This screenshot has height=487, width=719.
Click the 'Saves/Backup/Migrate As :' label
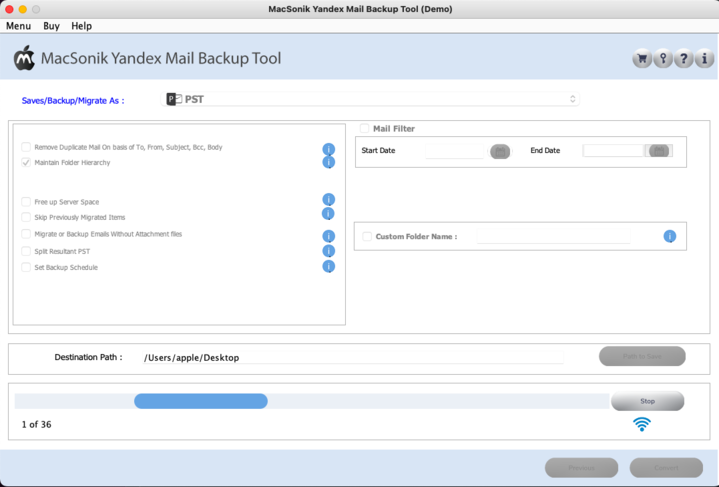point(73,100)
